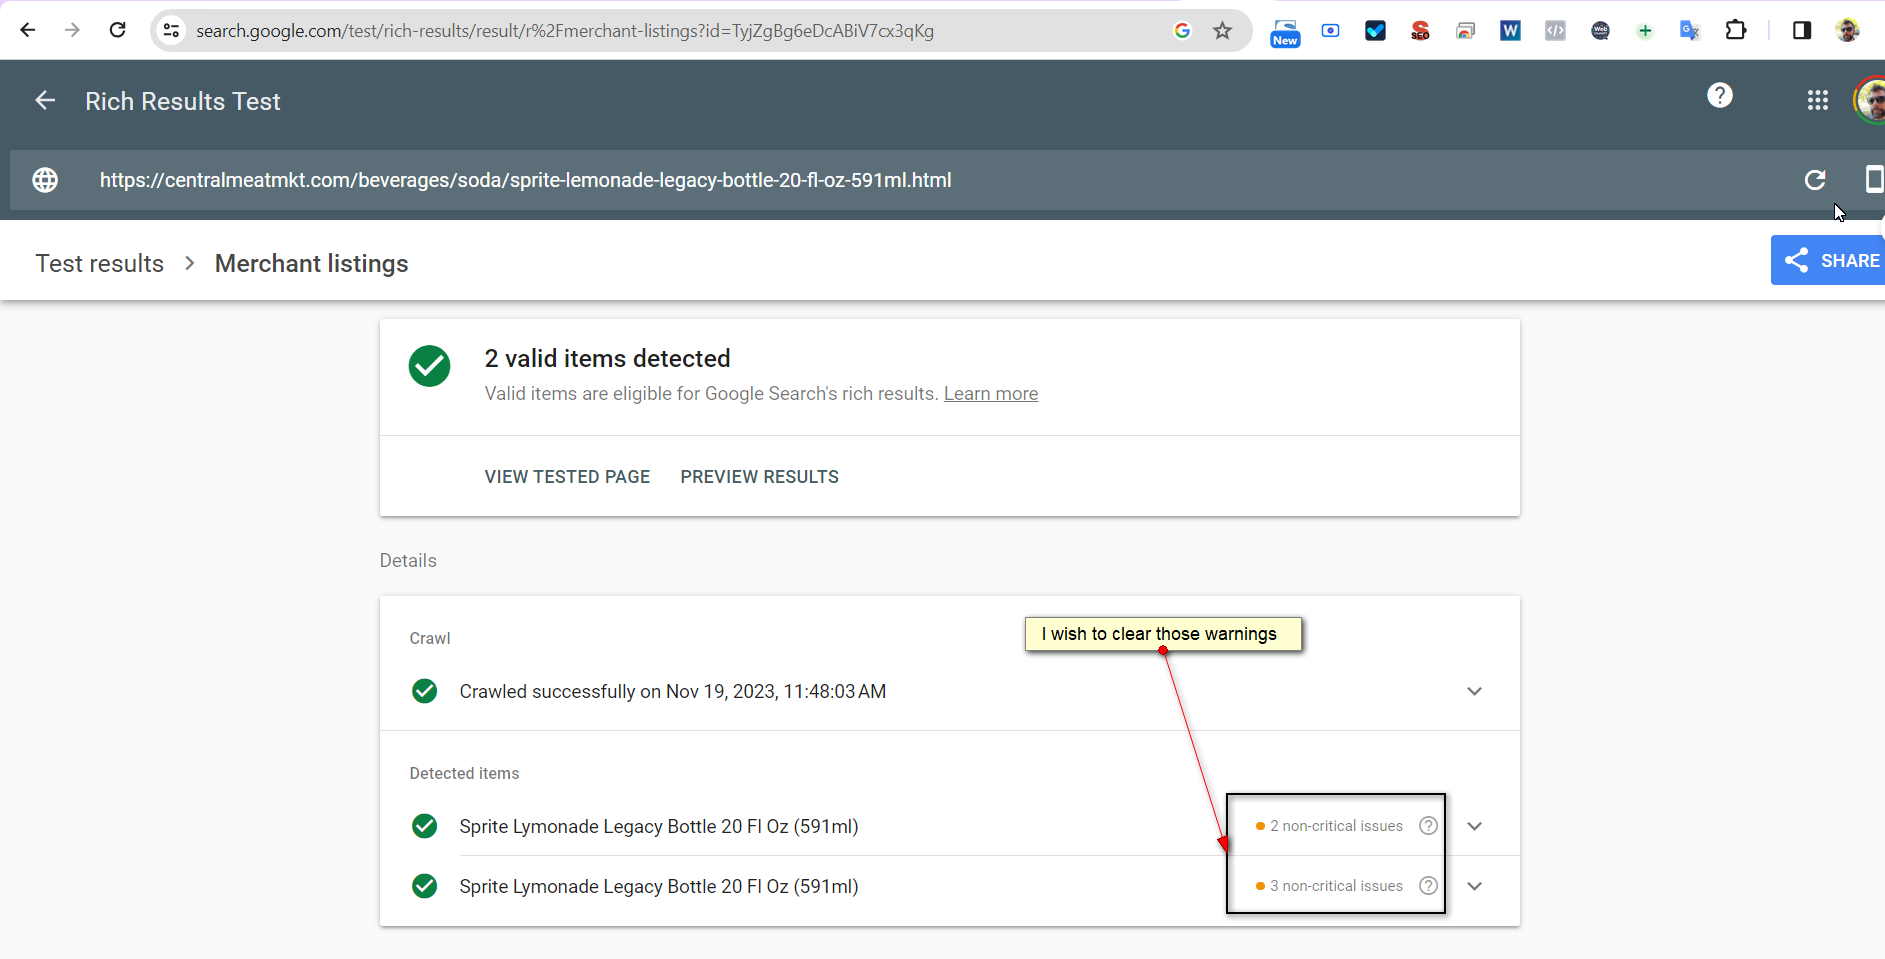Open the Google apps grid

pos(1818,100)
